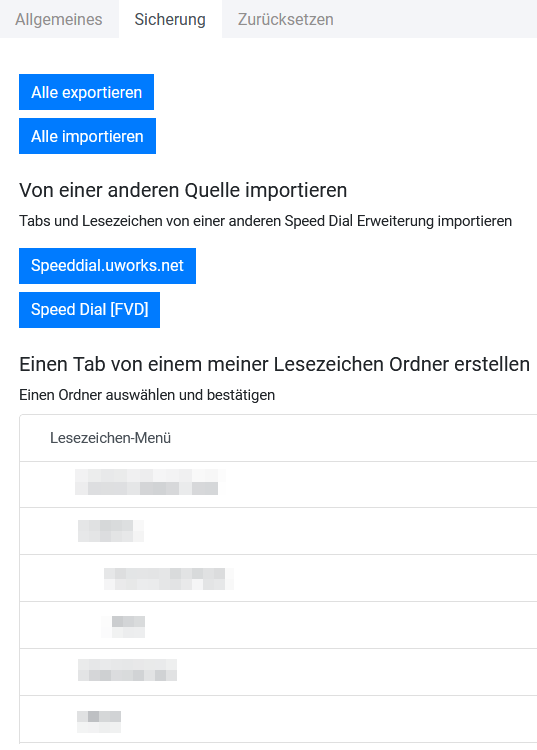Click the Einen Ordner auswählen und bestätigen text

[x=147, y=395]
